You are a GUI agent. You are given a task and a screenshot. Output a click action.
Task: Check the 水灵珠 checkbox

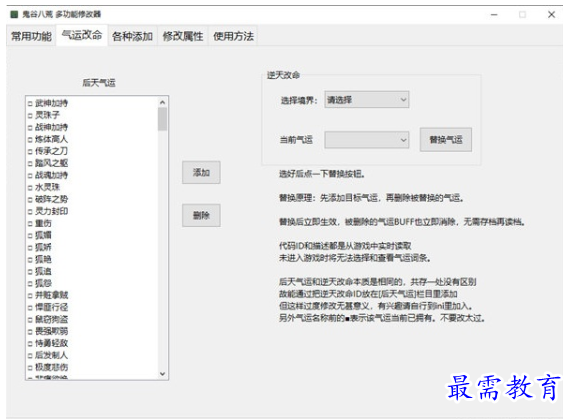coord(30,188)
